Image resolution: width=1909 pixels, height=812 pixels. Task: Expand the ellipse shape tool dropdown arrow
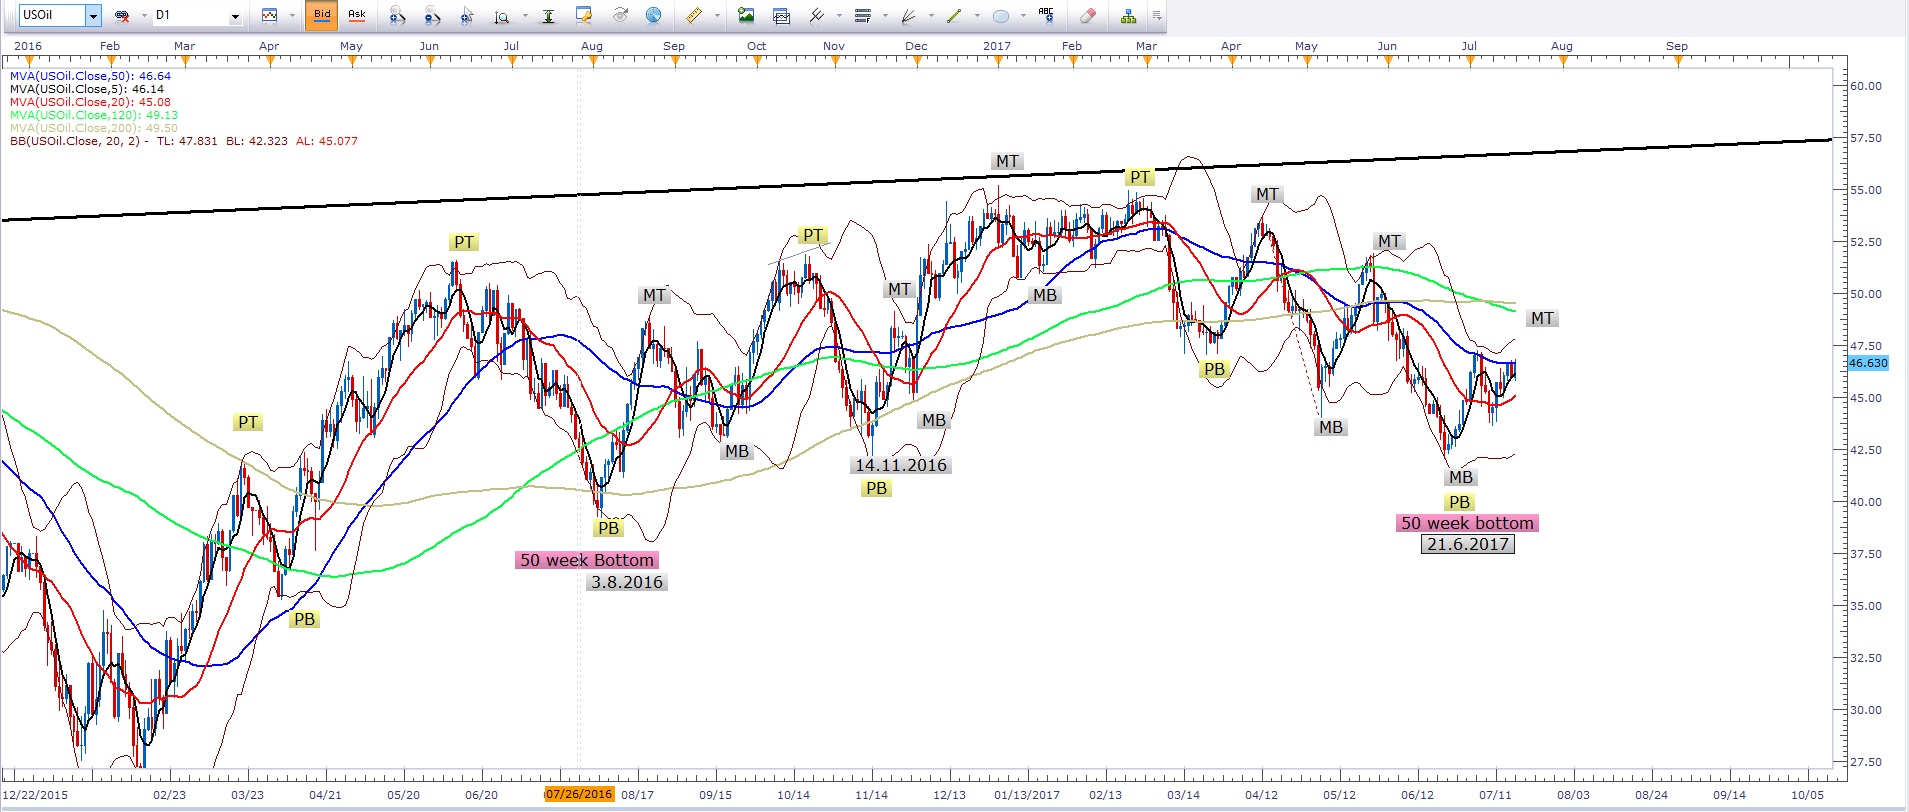point(1023,16)
